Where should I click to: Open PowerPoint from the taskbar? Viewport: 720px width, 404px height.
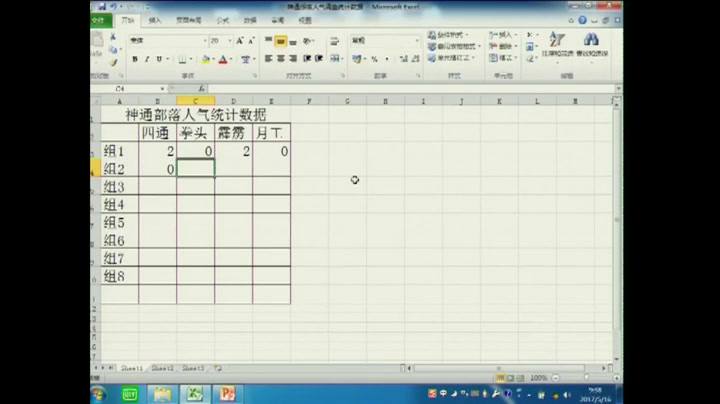[x=227, y=393]
